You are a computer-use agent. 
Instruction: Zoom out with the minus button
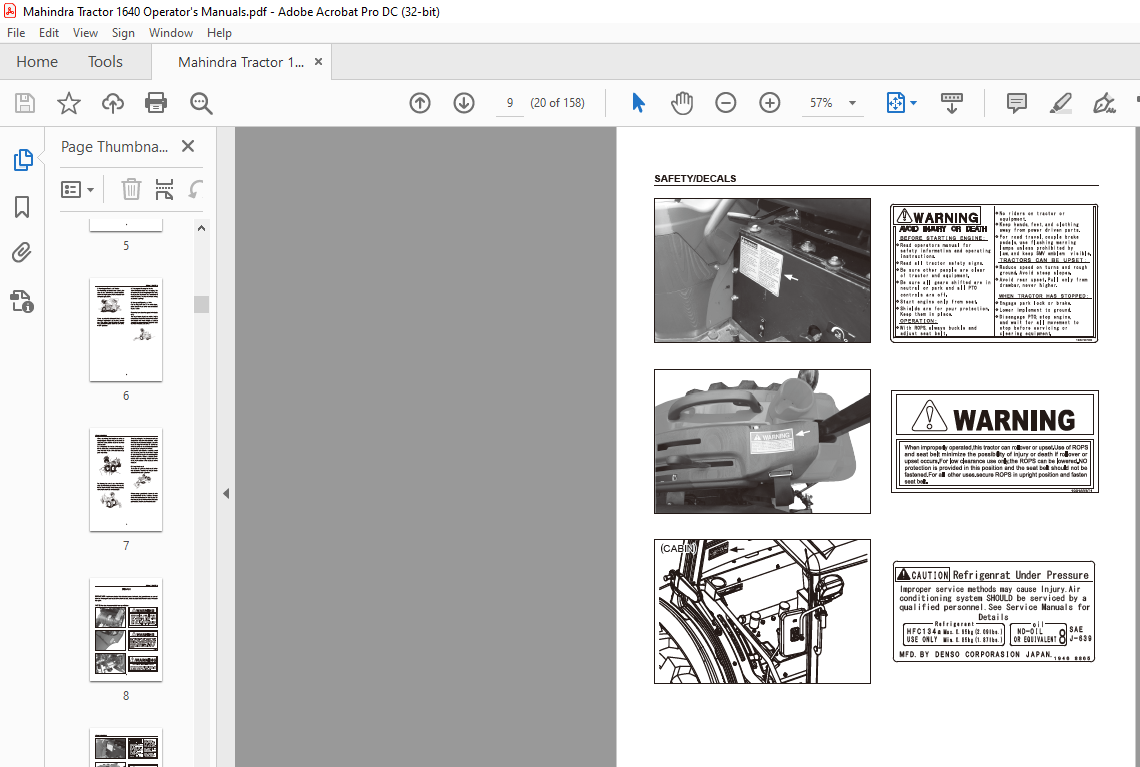click(726, 103)
